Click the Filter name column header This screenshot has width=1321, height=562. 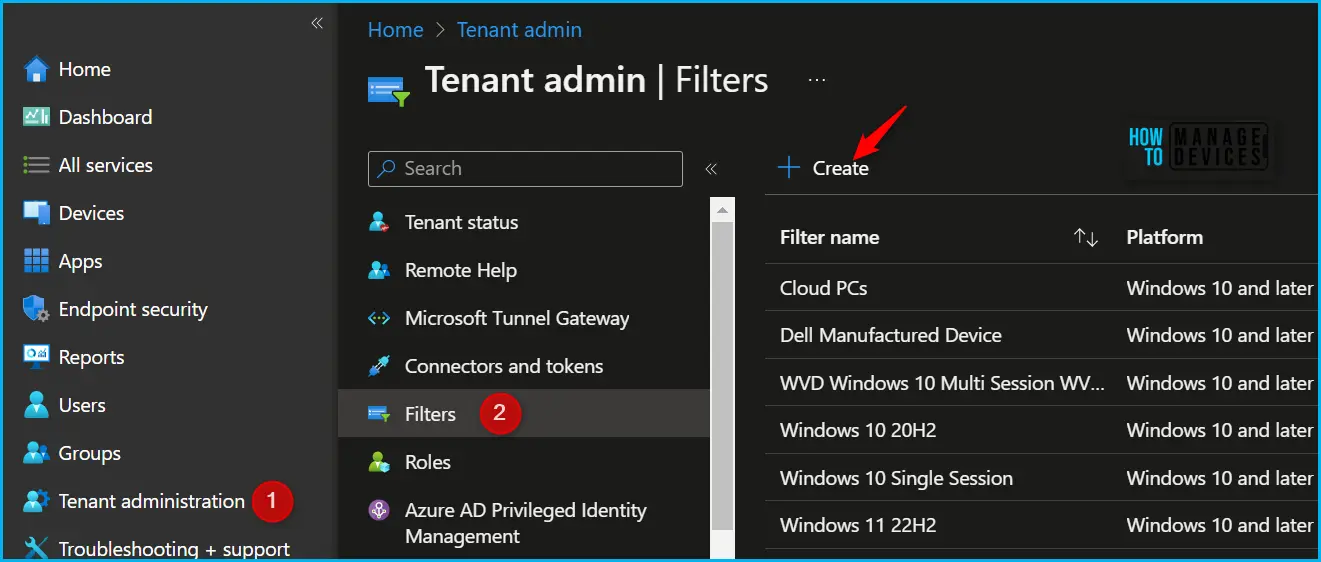coord(829,237)
